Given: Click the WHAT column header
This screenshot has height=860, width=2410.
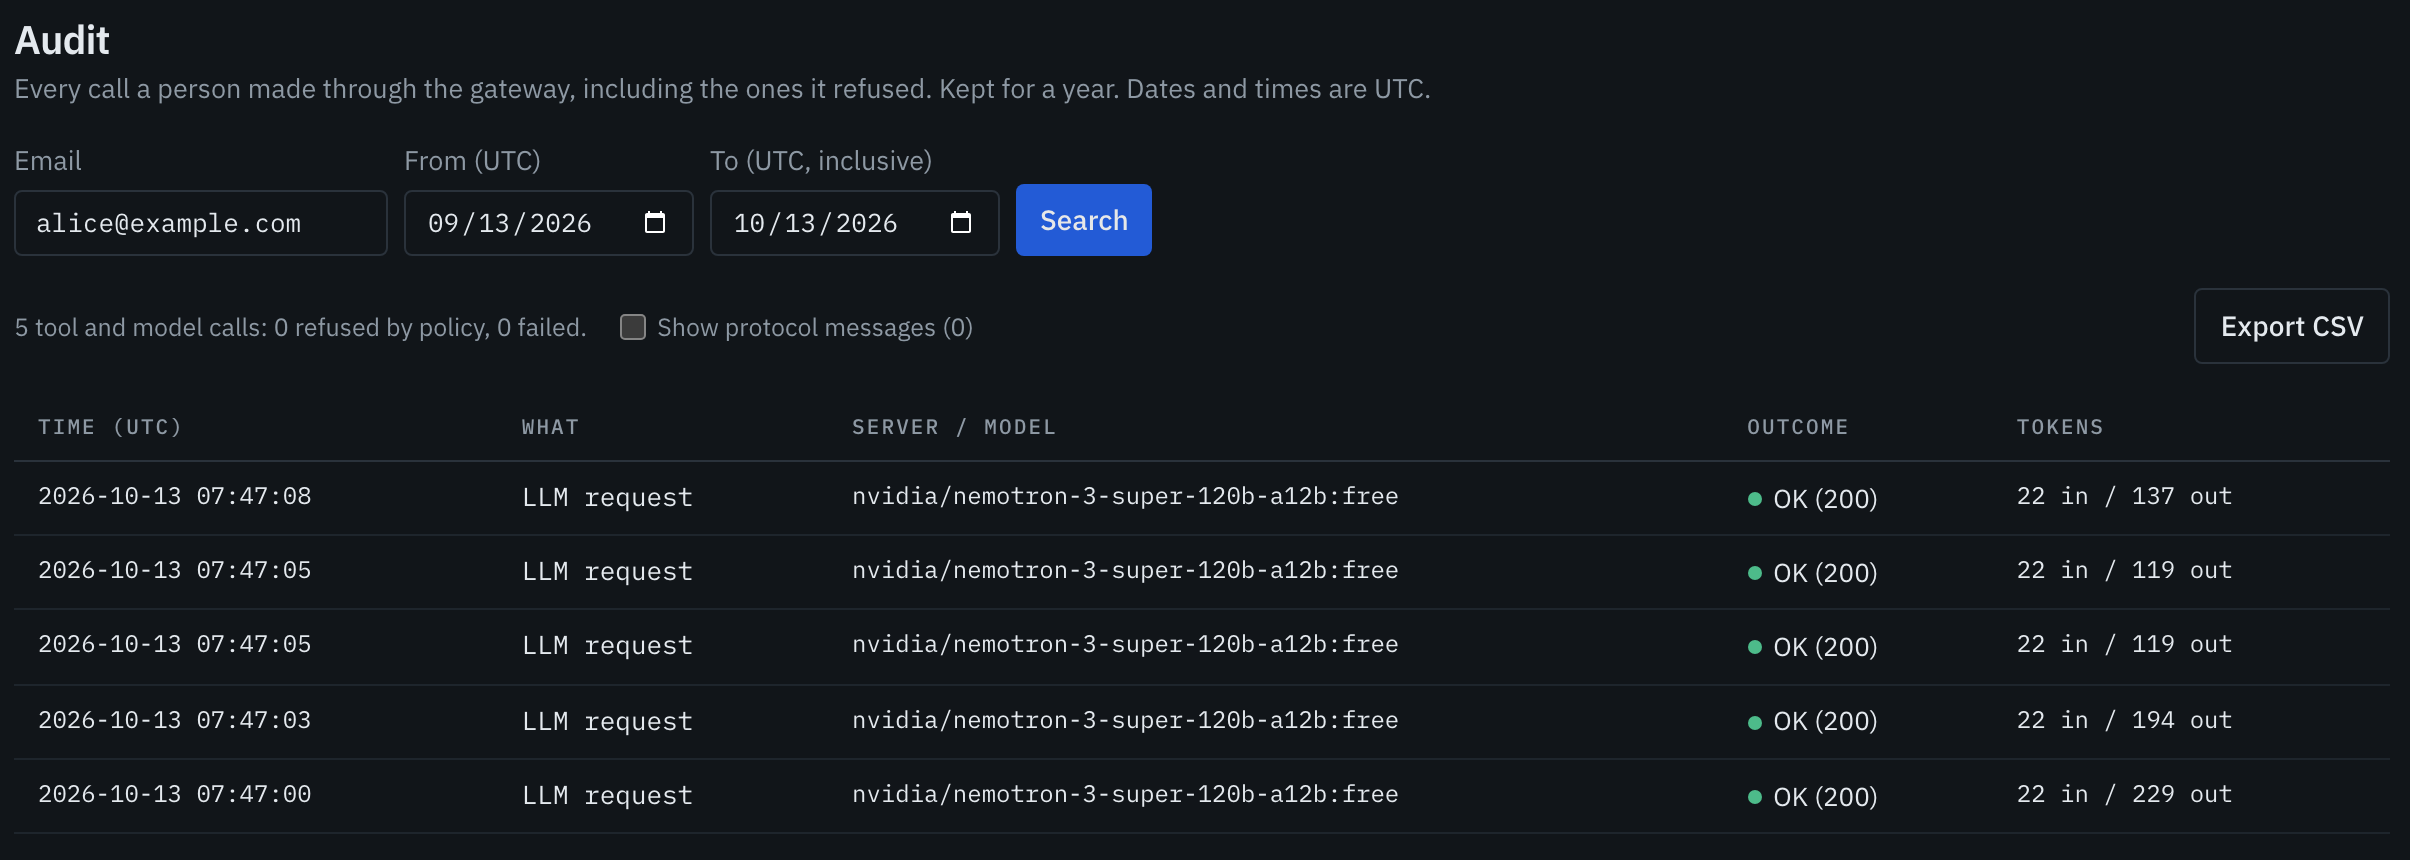Looking at the screenshot, I should 550,427.
